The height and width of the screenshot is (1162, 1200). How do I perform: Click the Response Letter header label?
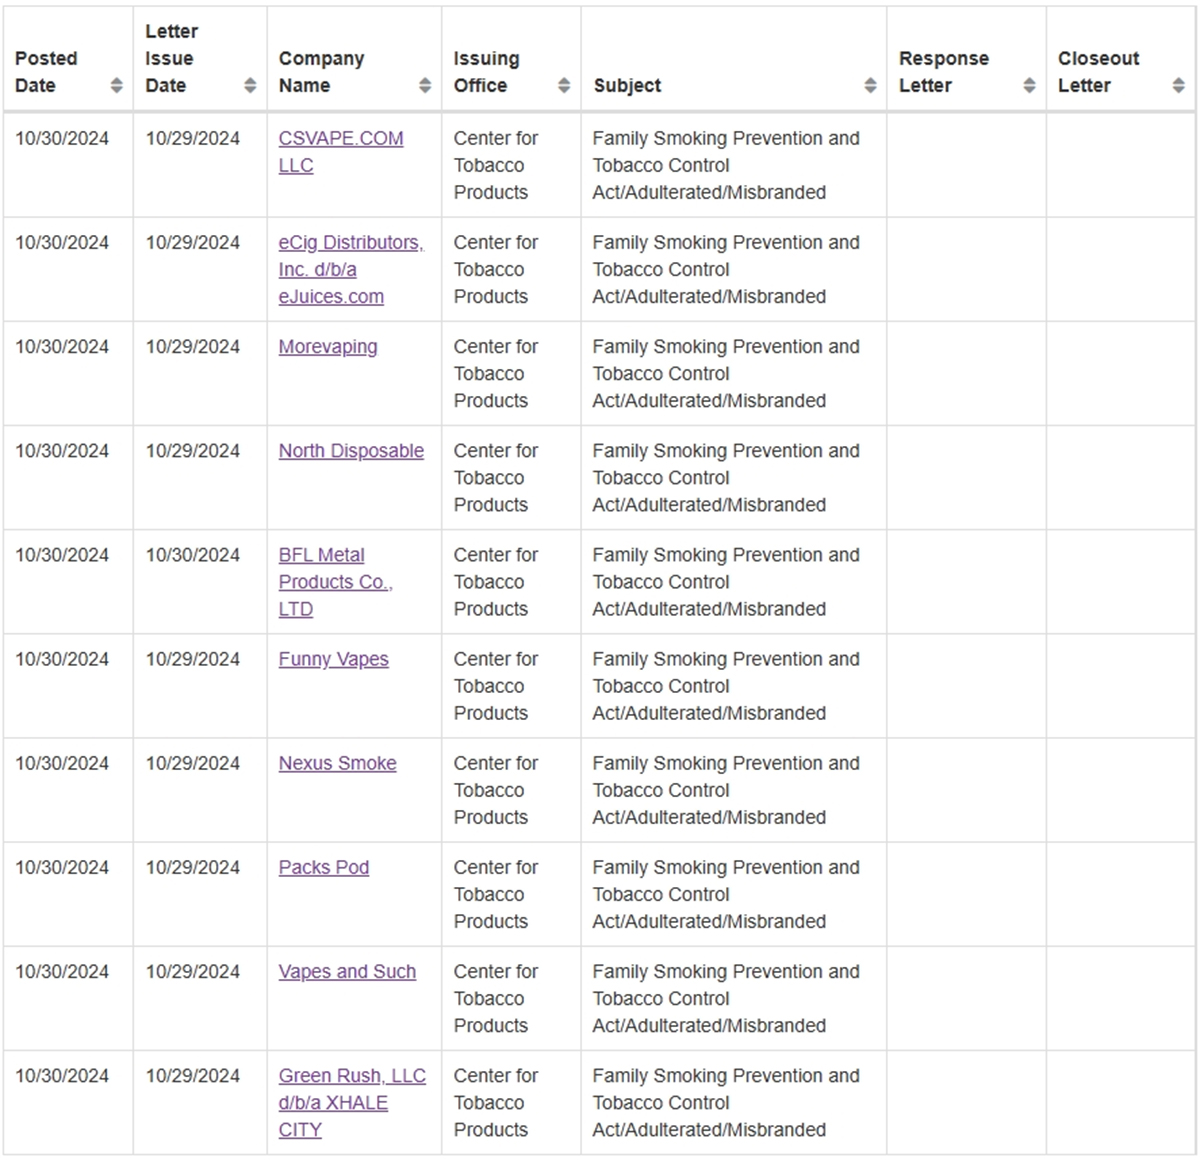click(943, 72)
